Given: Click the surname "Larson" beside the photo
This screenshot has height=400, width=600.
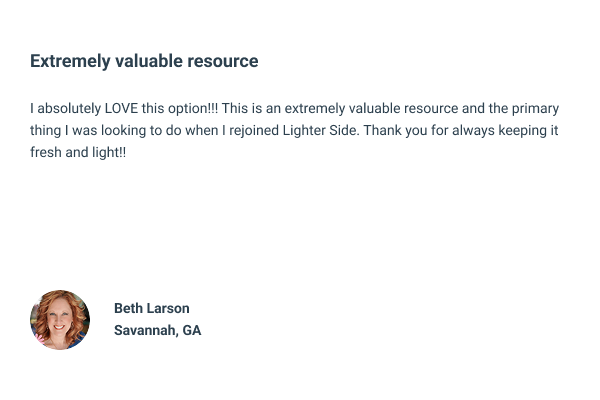Looking at the screenshot, I should [168, 308].
